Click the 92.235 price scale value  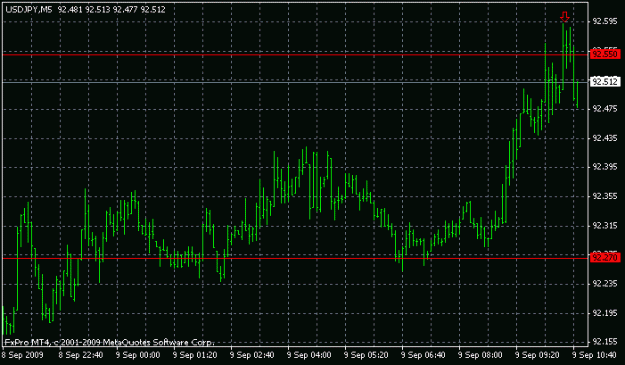(605, 284)
